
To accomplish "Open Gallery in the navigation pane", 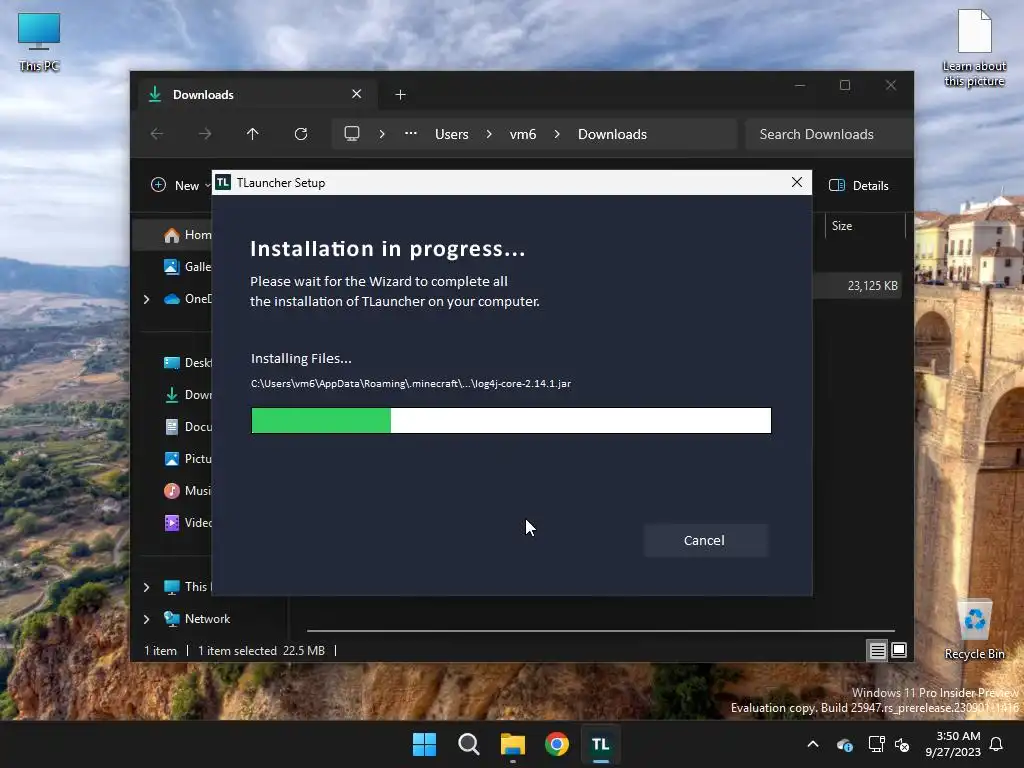I will tap(186, 266).
